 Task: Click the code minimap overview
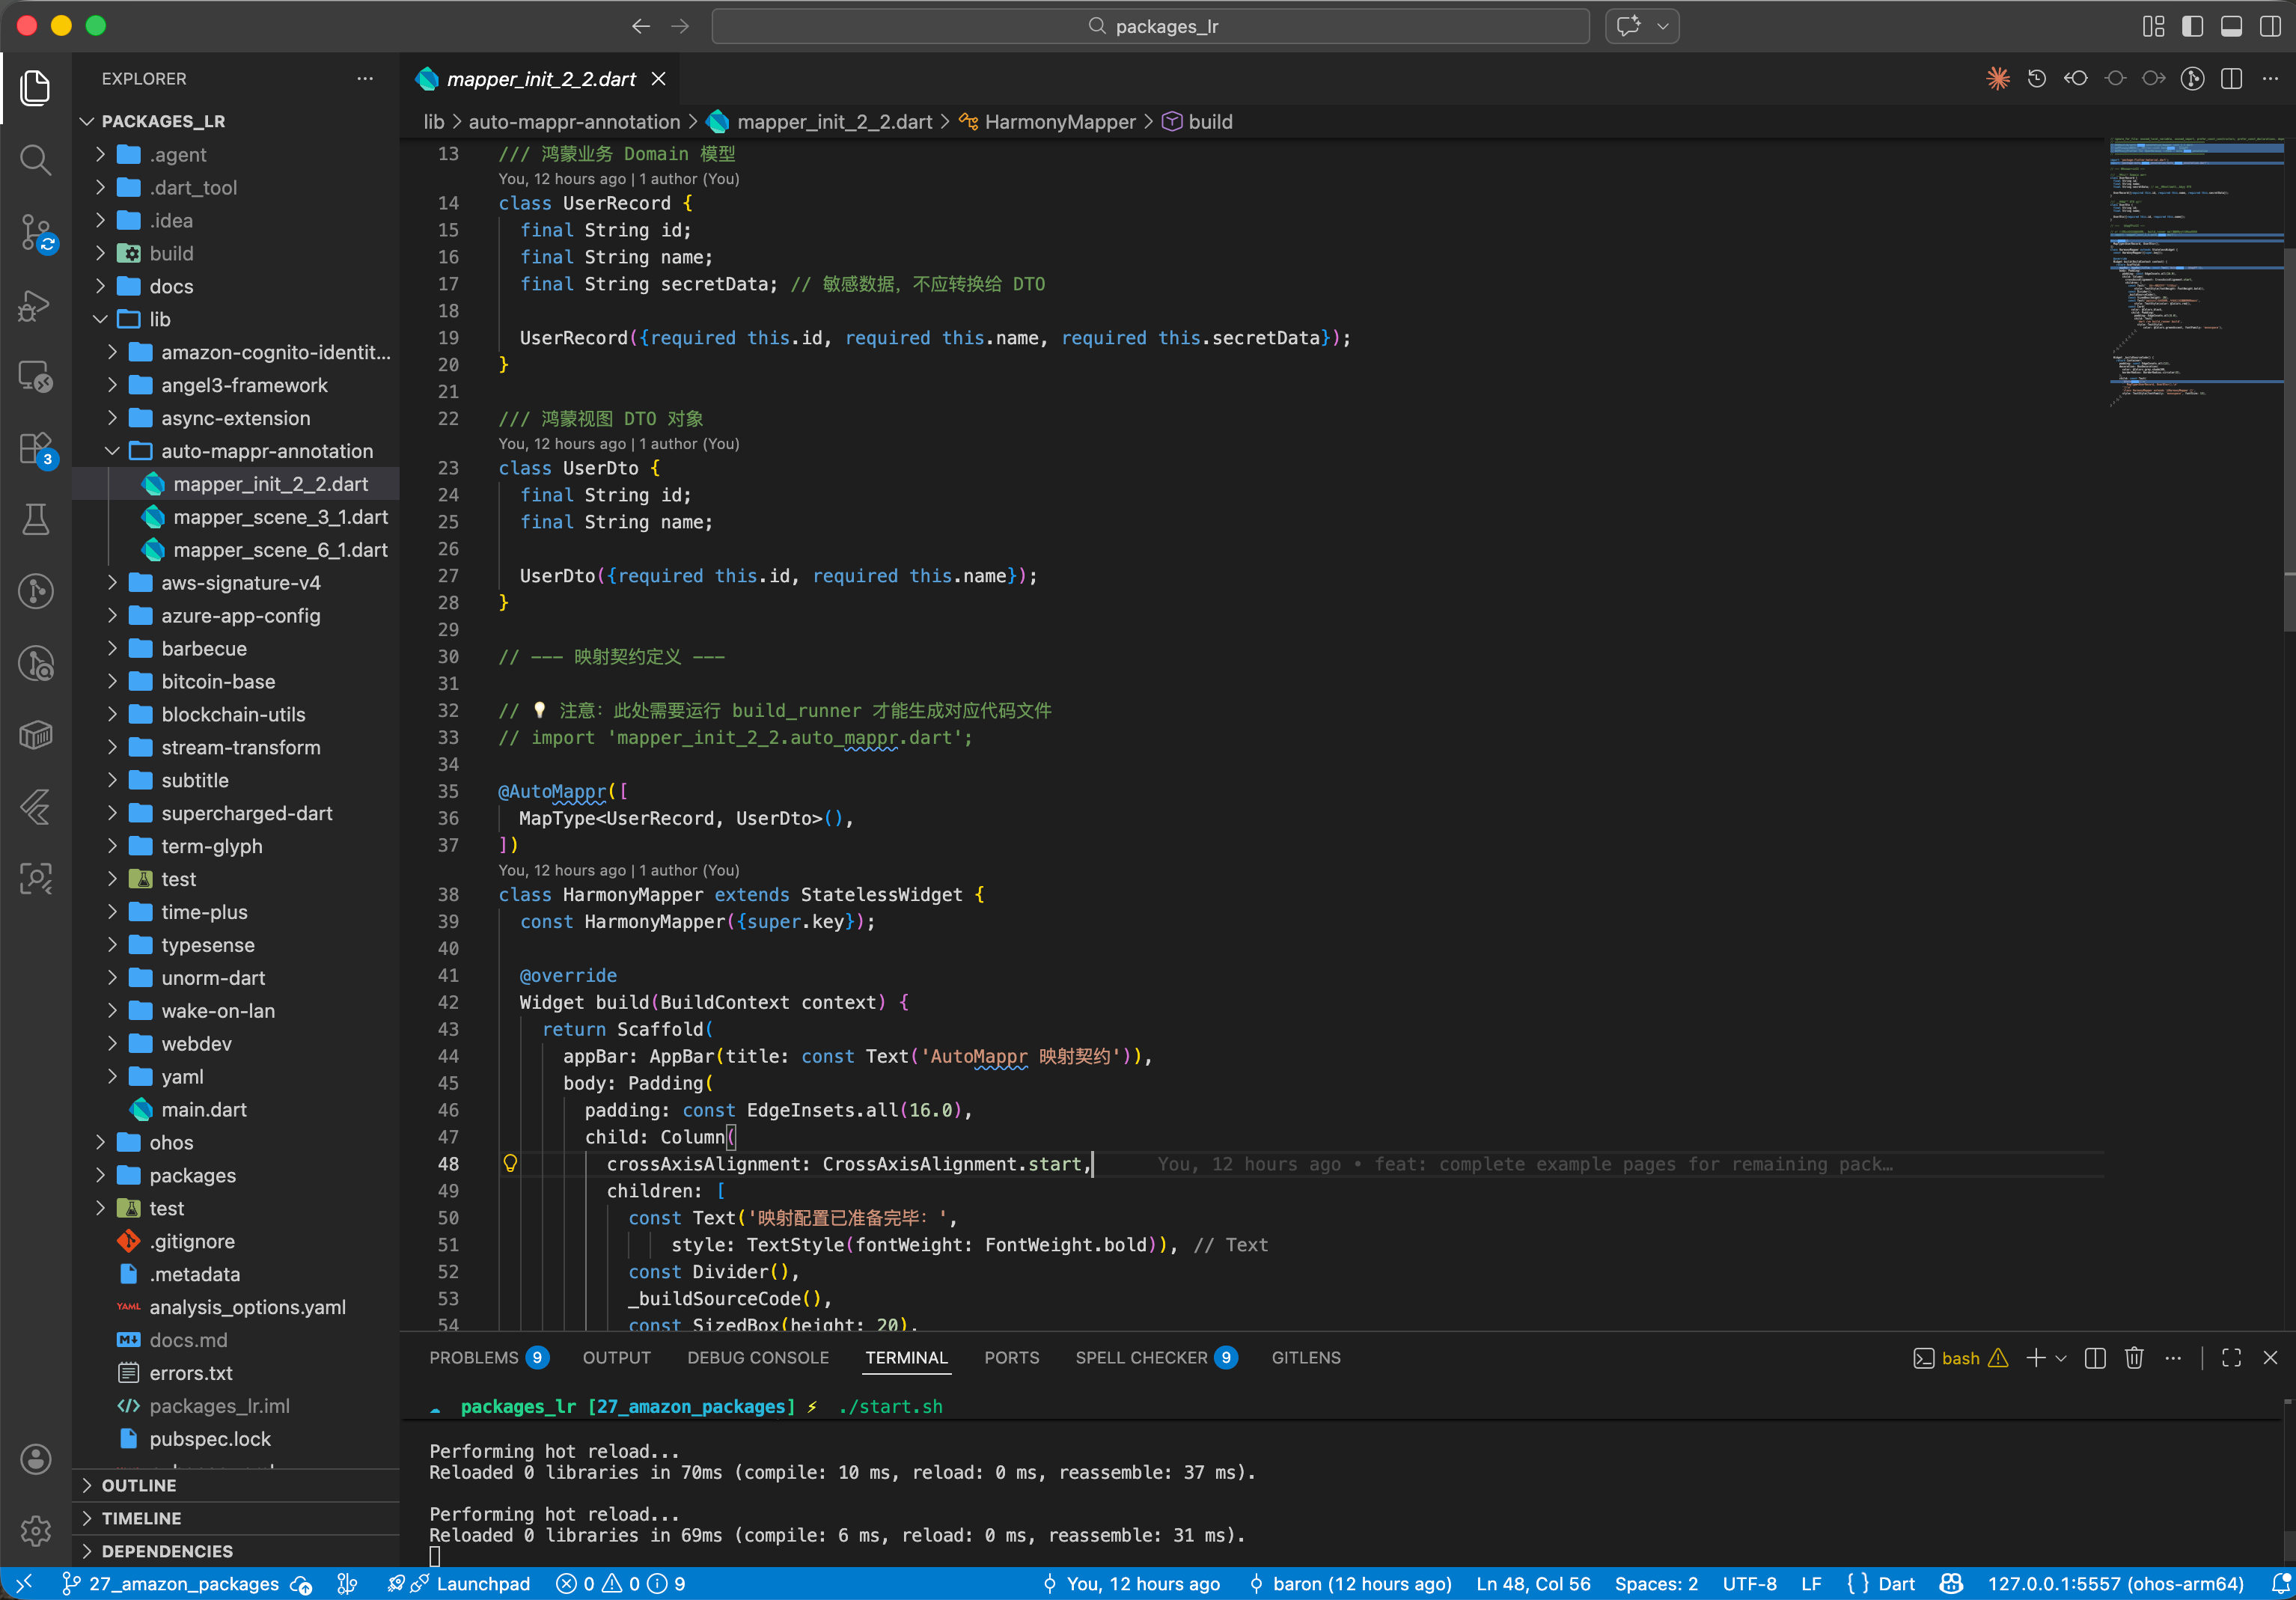click(x=2196, y=270)
